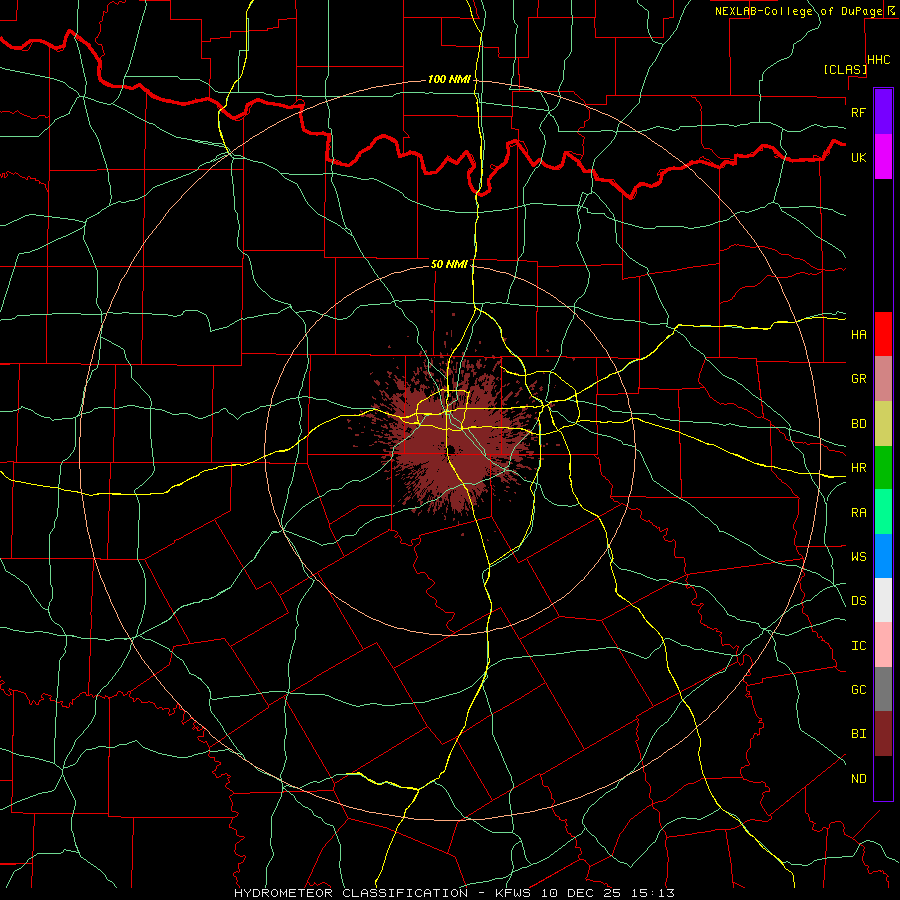This screenshot has width=900, height=900.
Task: Click the 'IC' legend label
Action: 858,646
